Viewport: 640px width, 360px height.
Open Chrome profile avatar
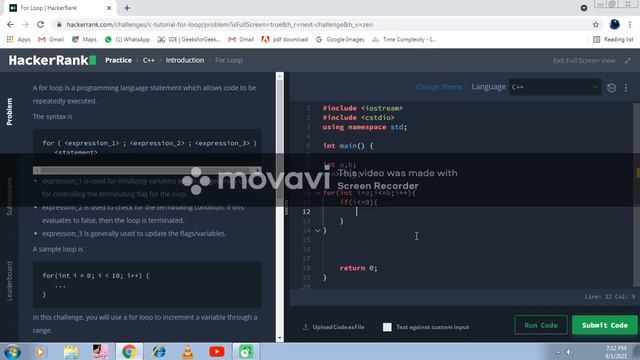point(614,24)
